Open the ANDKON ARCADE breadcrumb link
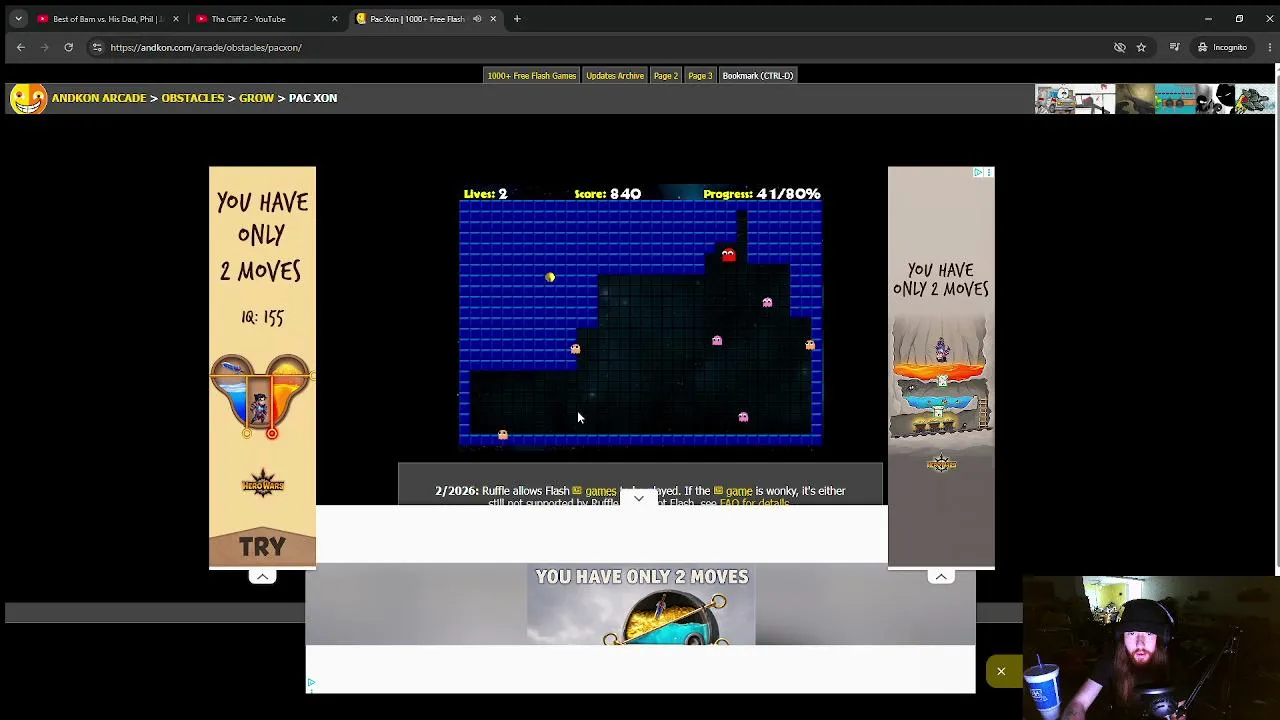1280x720 pixels. pyautogui.click(x=99, y=98)
